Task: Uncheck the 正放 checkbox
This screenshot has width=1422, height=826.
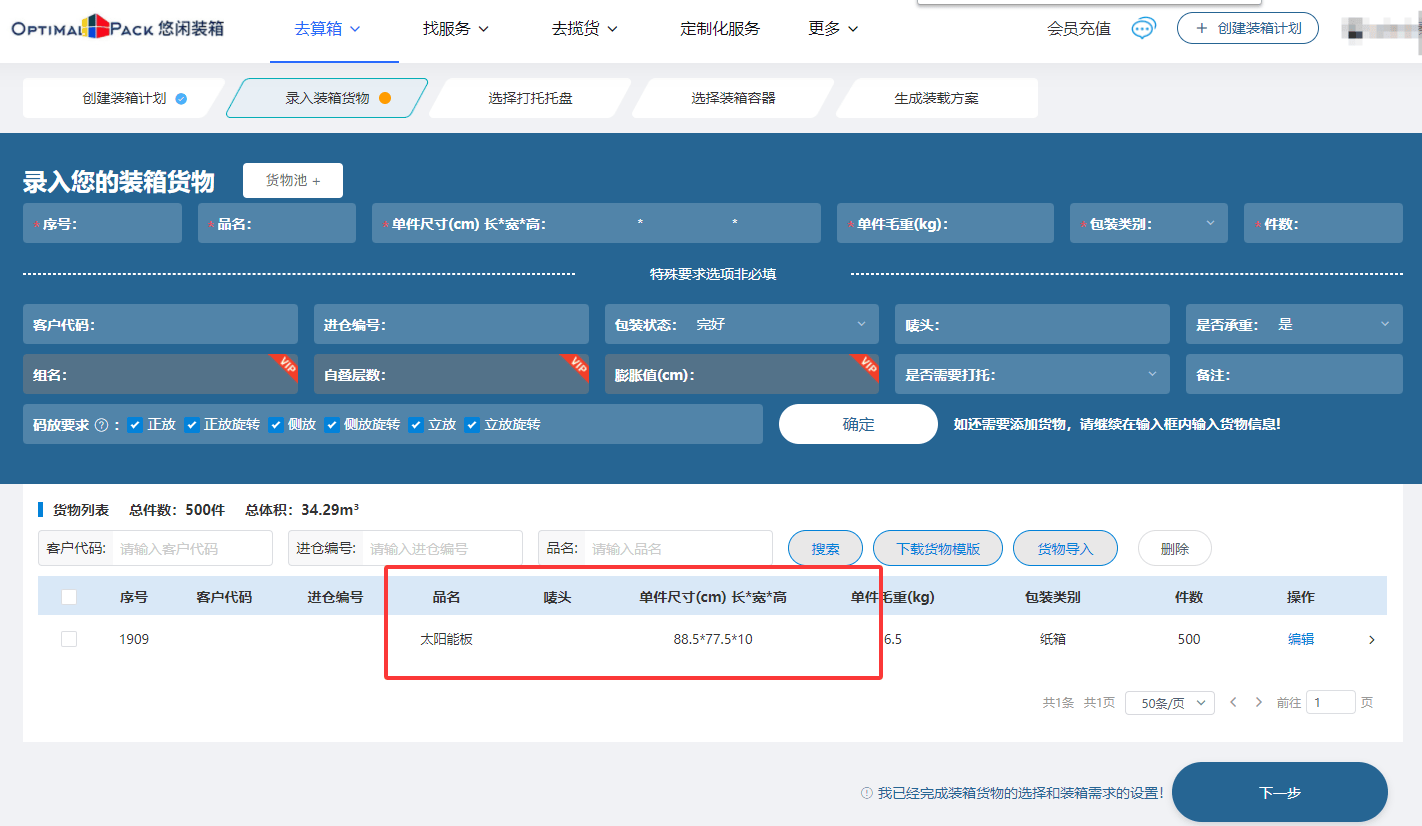Action: point(135,425)
